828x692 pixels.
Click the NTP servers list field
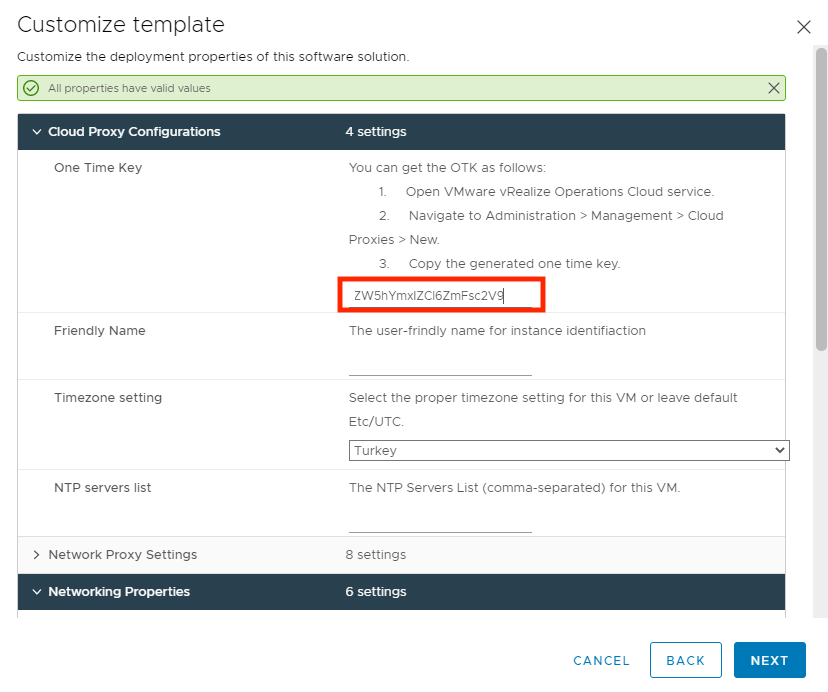coord(440,521)
